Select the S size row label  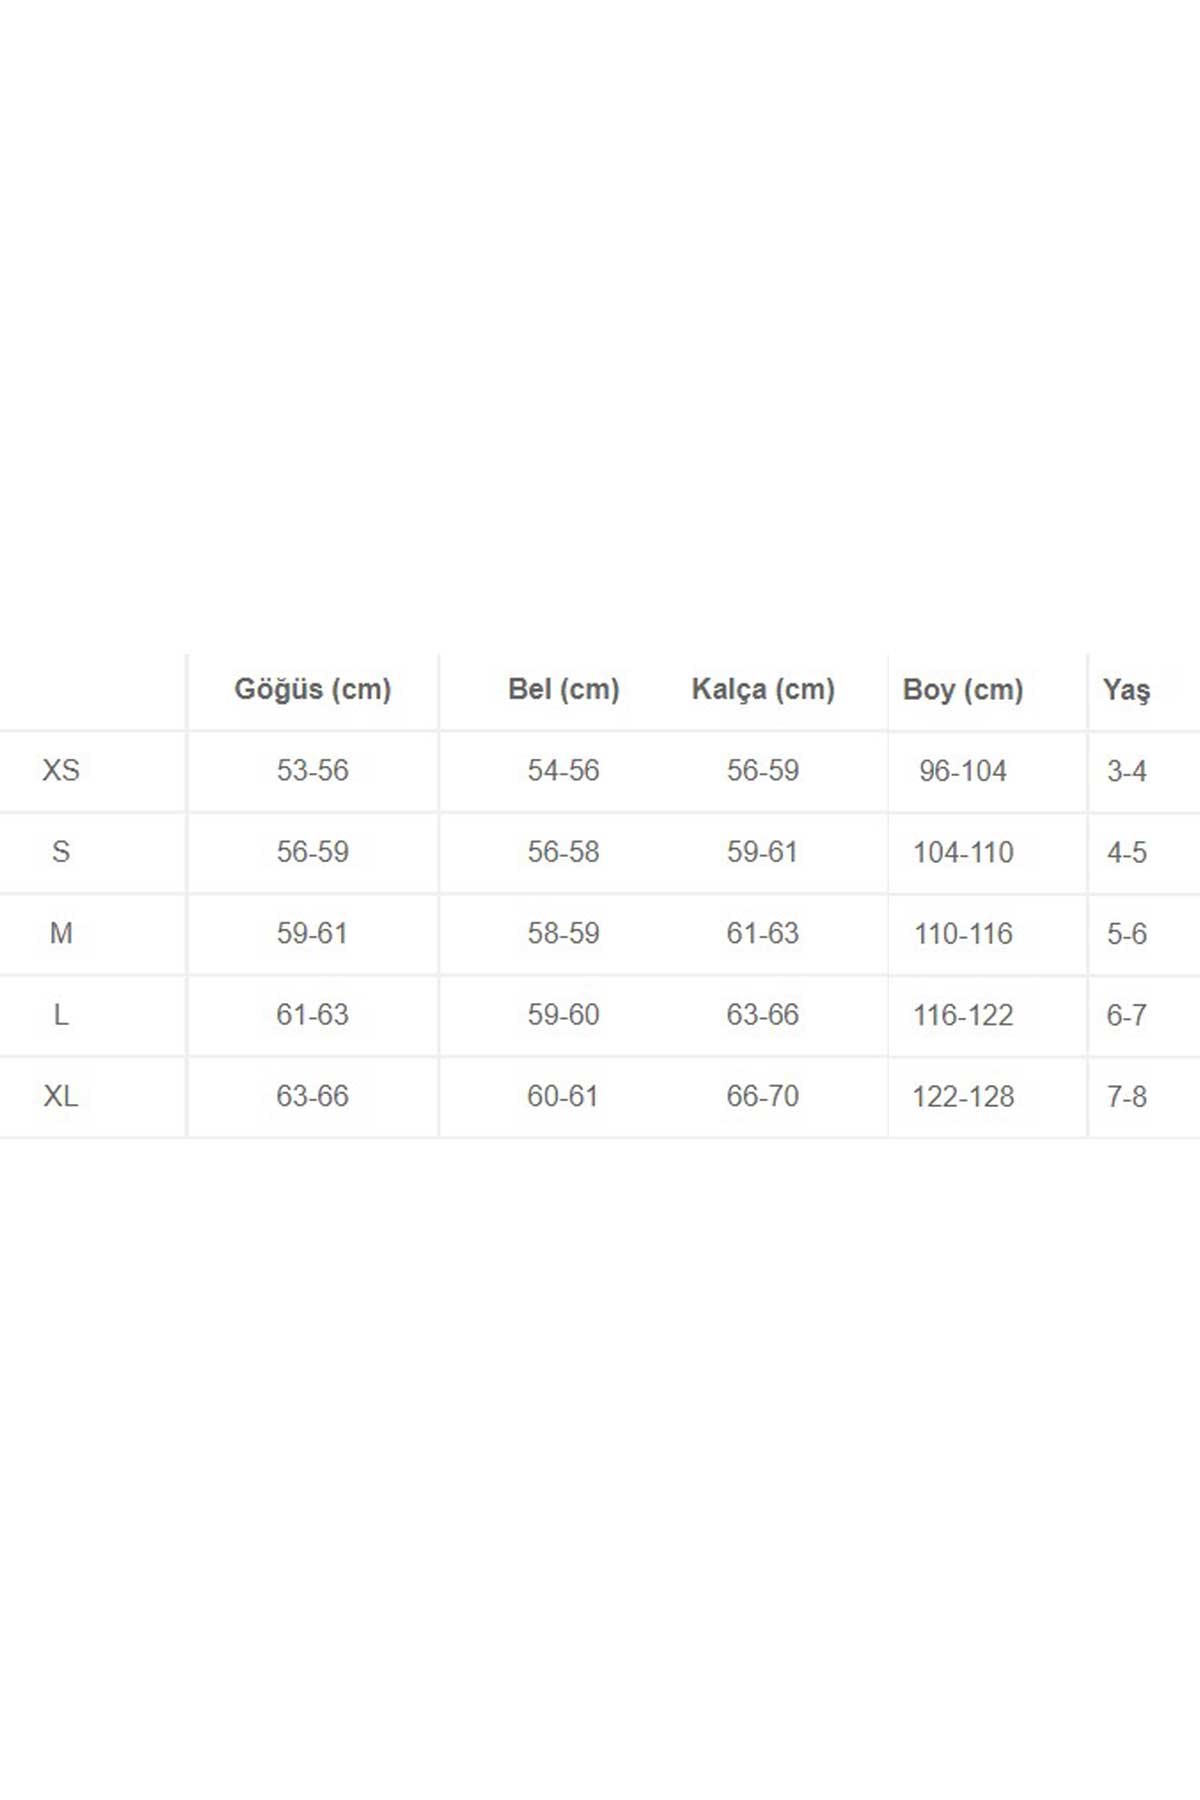tap(60, 852)
